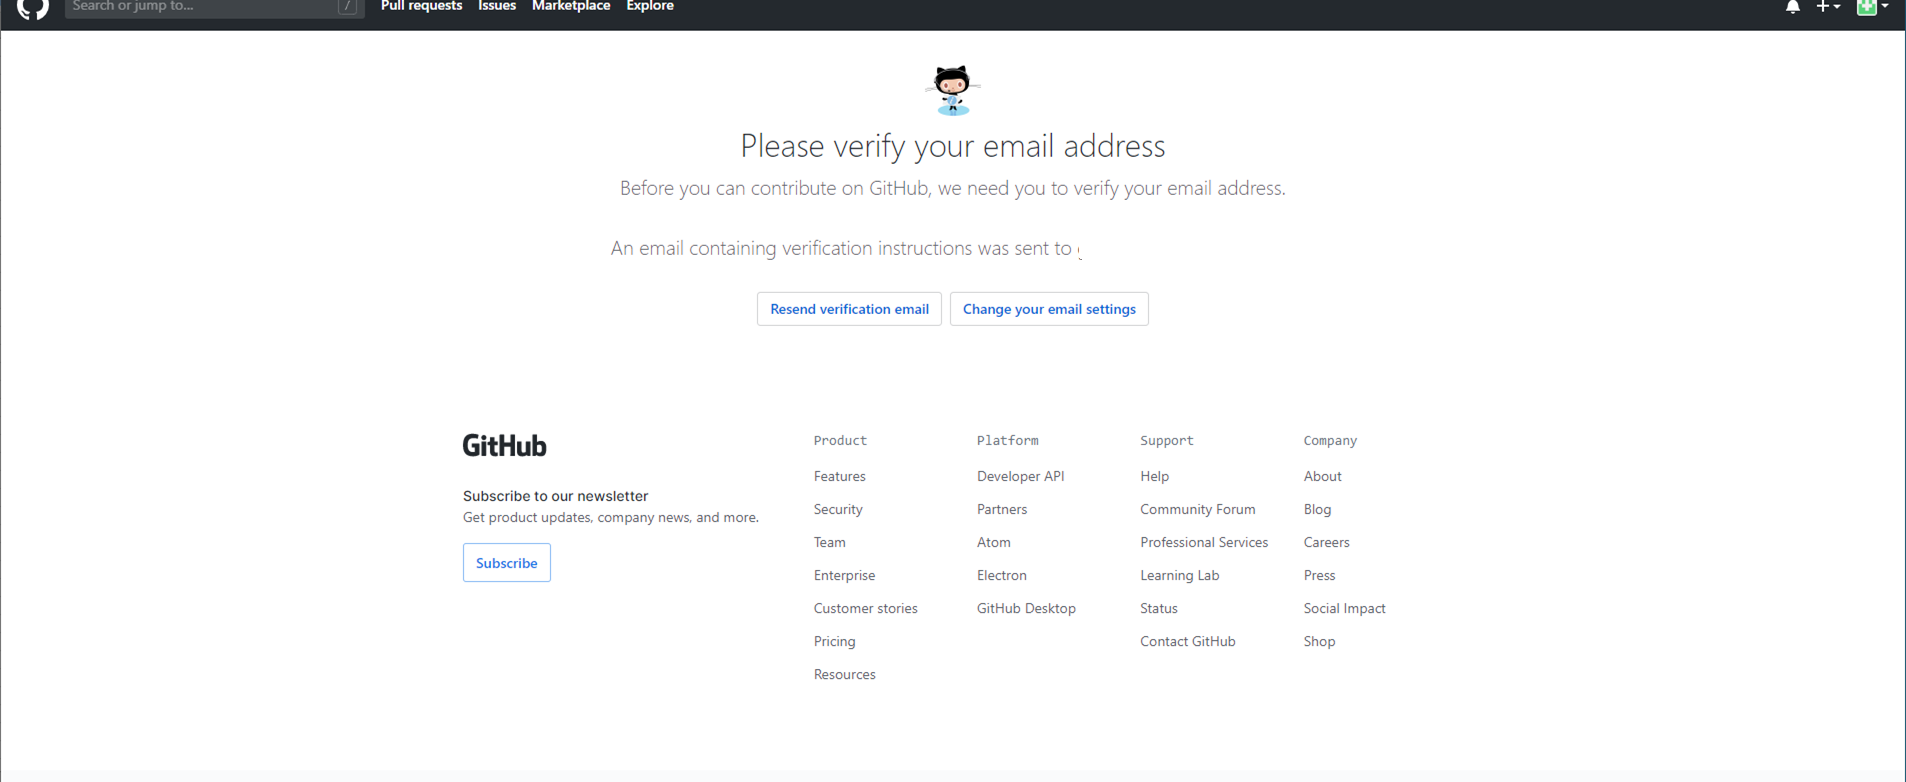Image resolution: width=1906 pixels, height=782 pixels.
Task: Click the GitHub wordmark logo in footer
Action: coord(504,446)
